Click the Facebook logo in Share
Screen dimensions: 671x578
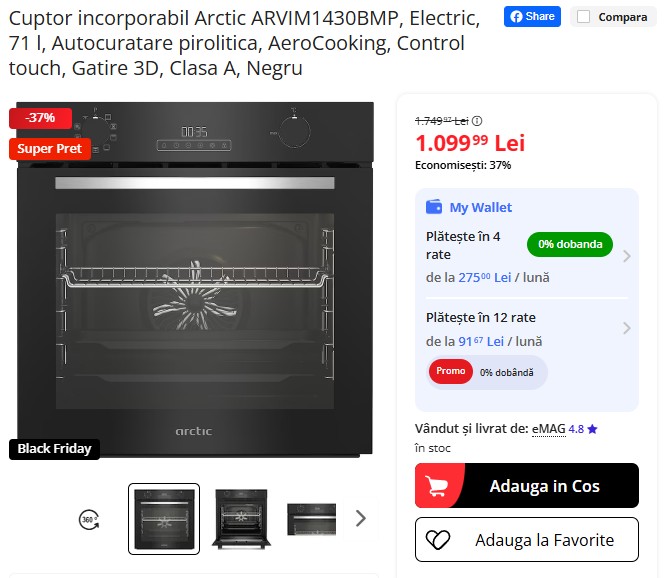(517, 17)
